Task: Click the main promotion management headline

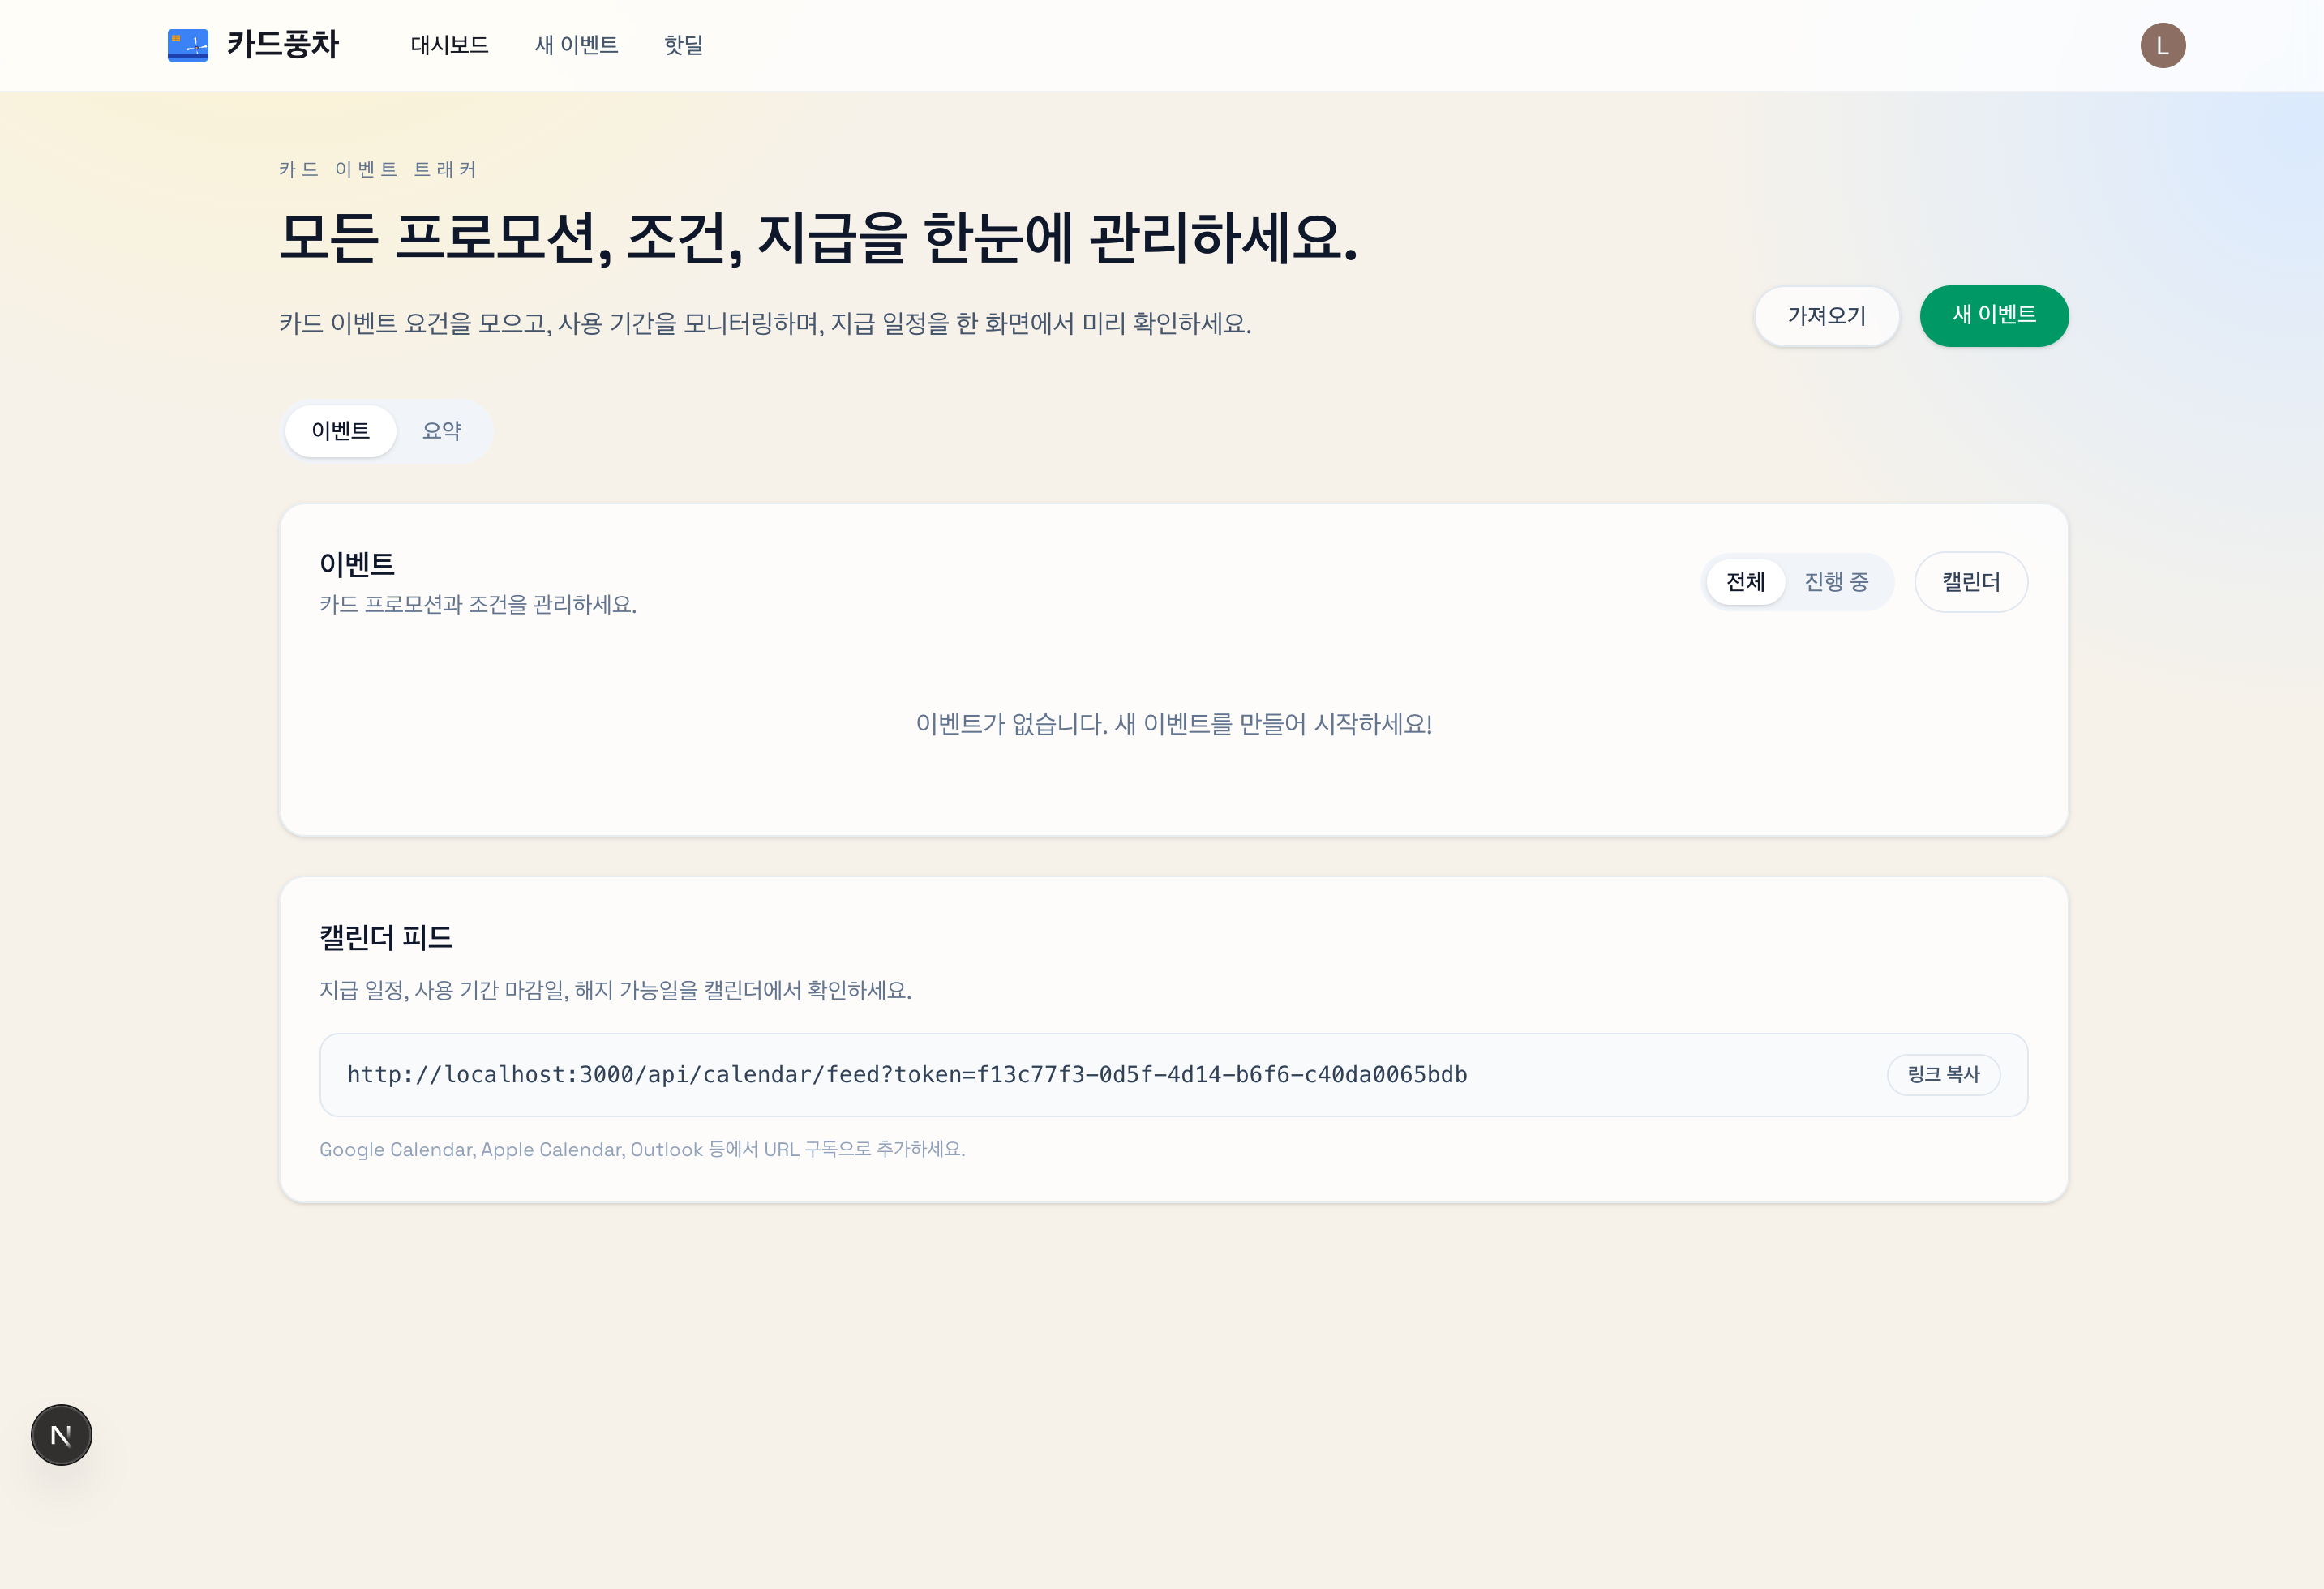Action: click(x=818, y=238)
